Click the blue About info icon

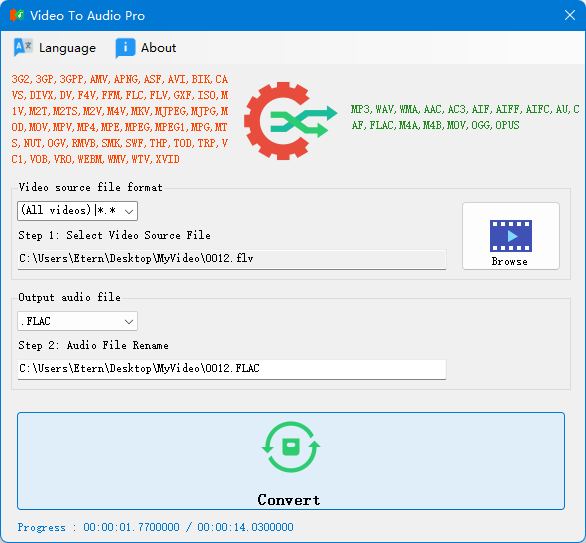pos(125,48)
